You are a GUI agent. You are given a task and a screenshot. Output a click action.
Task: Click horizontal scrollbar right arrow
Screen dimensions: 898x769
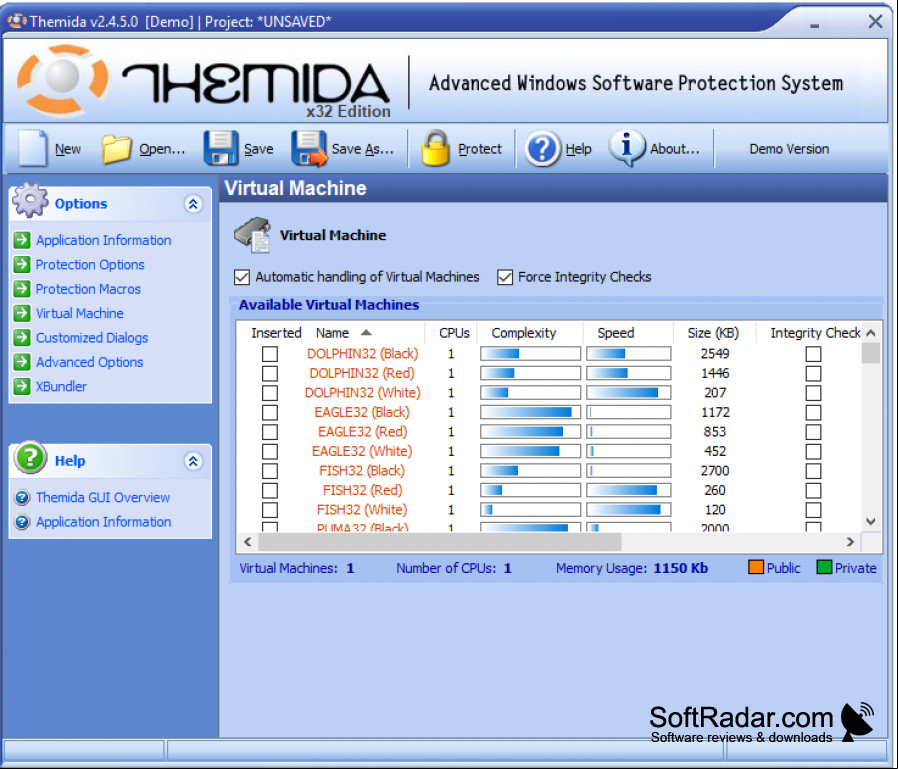(850, 542)
